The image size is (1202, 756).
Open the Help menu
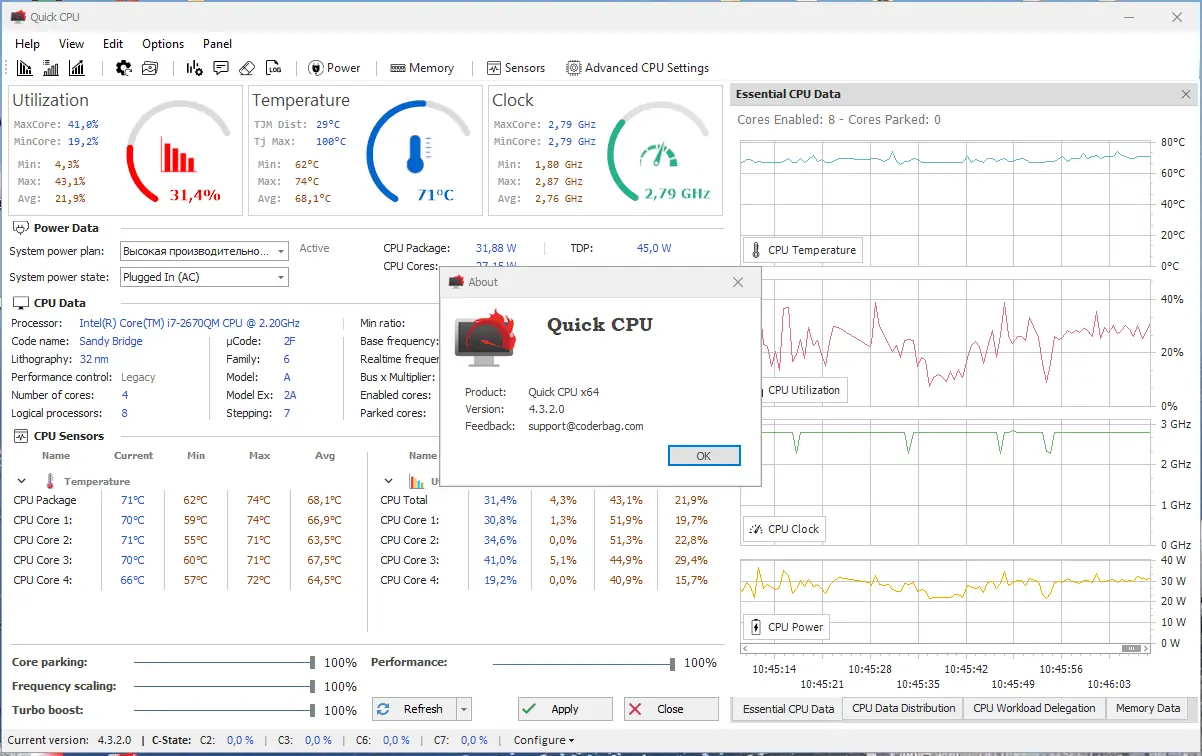(x=28, y=43)
